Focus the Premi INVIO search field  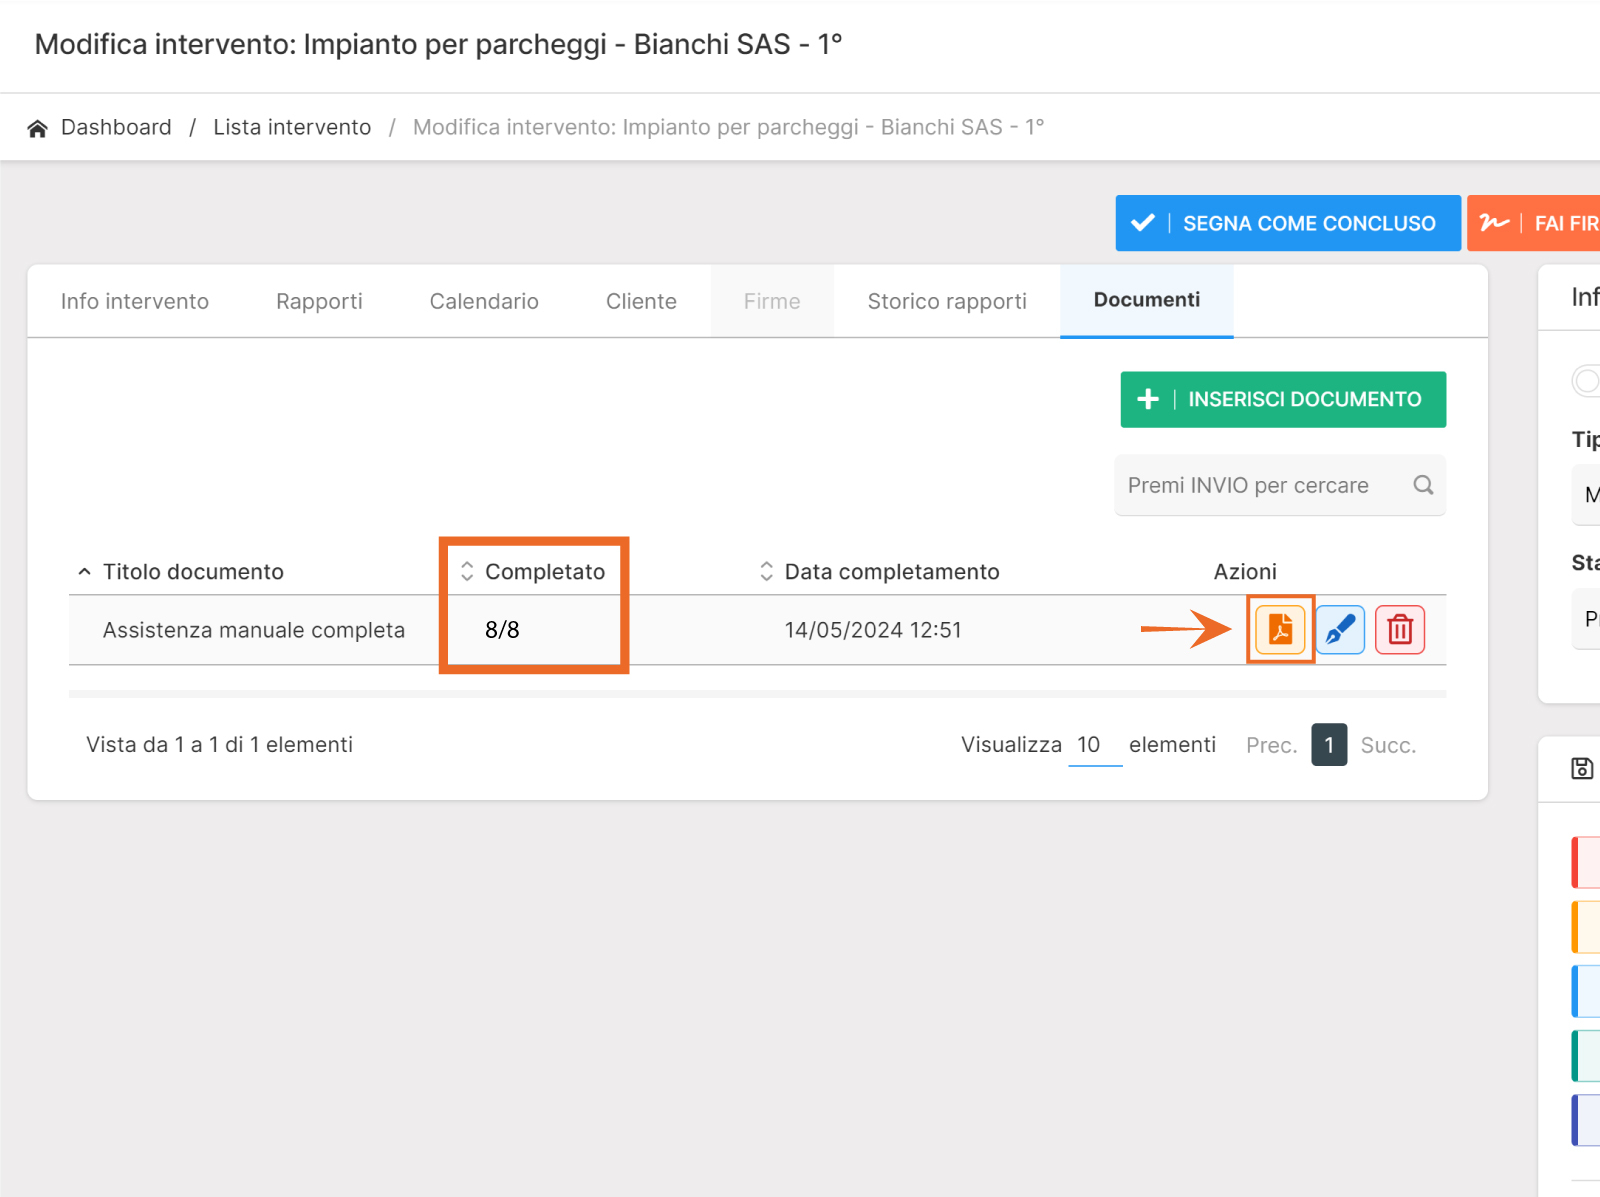pos(1260,486)
